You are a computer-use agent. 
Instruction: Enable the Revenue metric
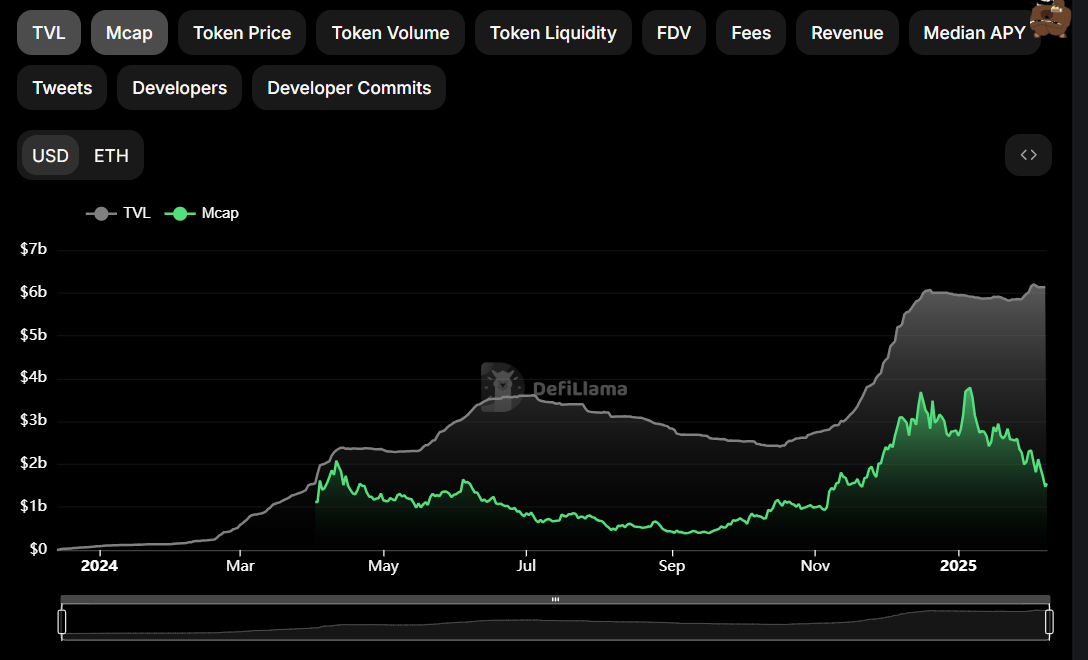click(x=847, y=33)
